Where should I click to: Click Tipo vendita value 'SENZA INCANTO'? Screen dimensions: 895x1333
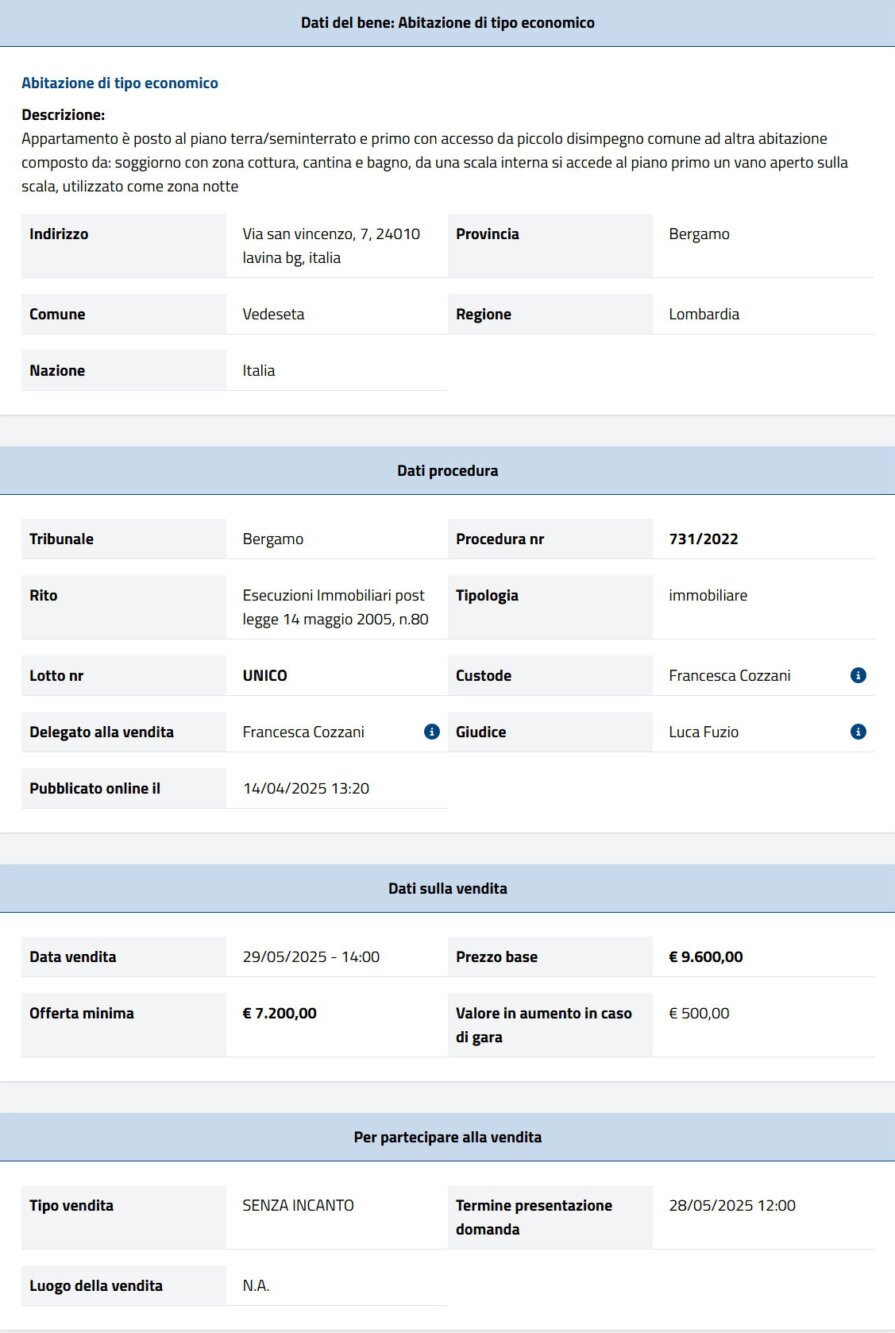pyautogui.click(x=298, y=1205)
